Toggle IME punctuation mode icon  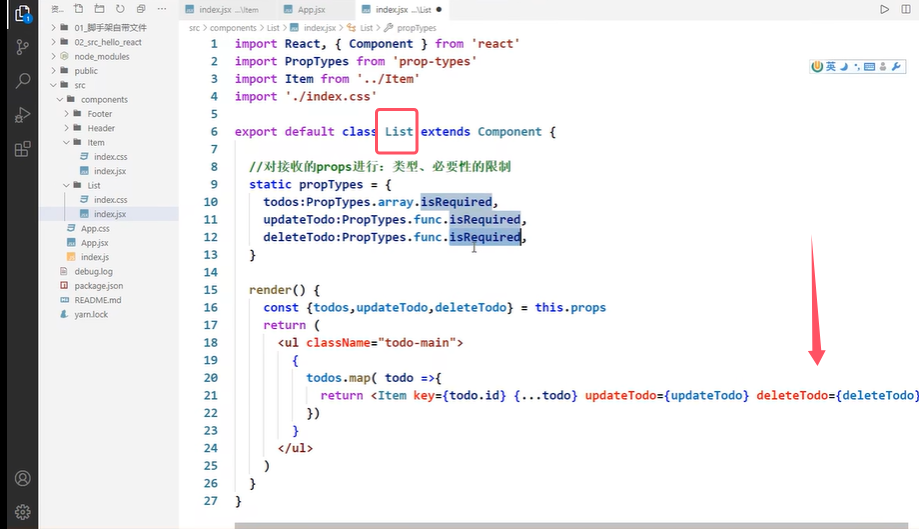tap(856, 67)
